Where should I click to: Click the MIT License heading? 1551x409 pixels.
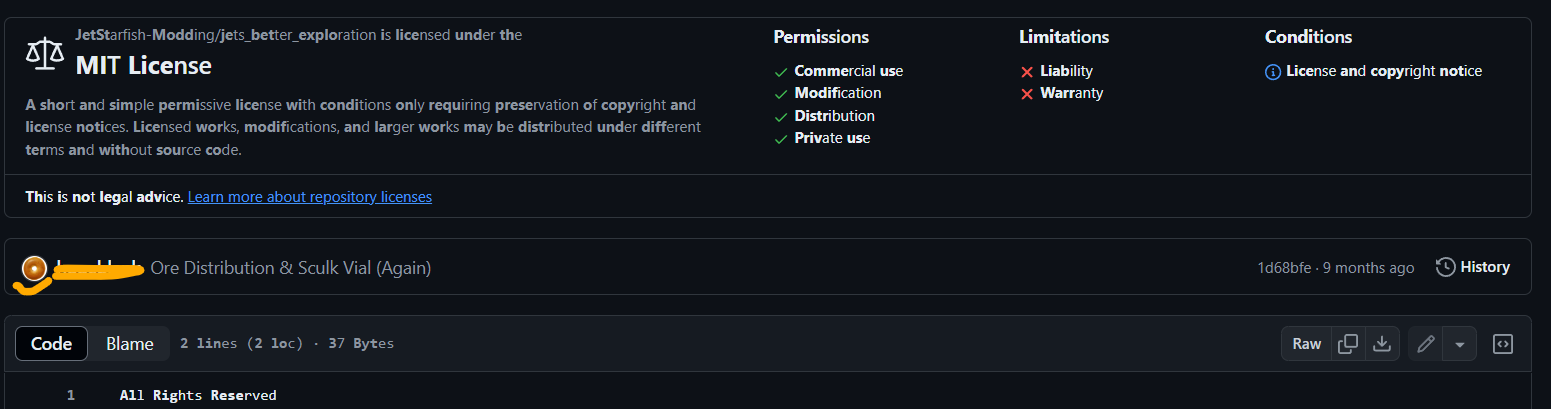144,66
